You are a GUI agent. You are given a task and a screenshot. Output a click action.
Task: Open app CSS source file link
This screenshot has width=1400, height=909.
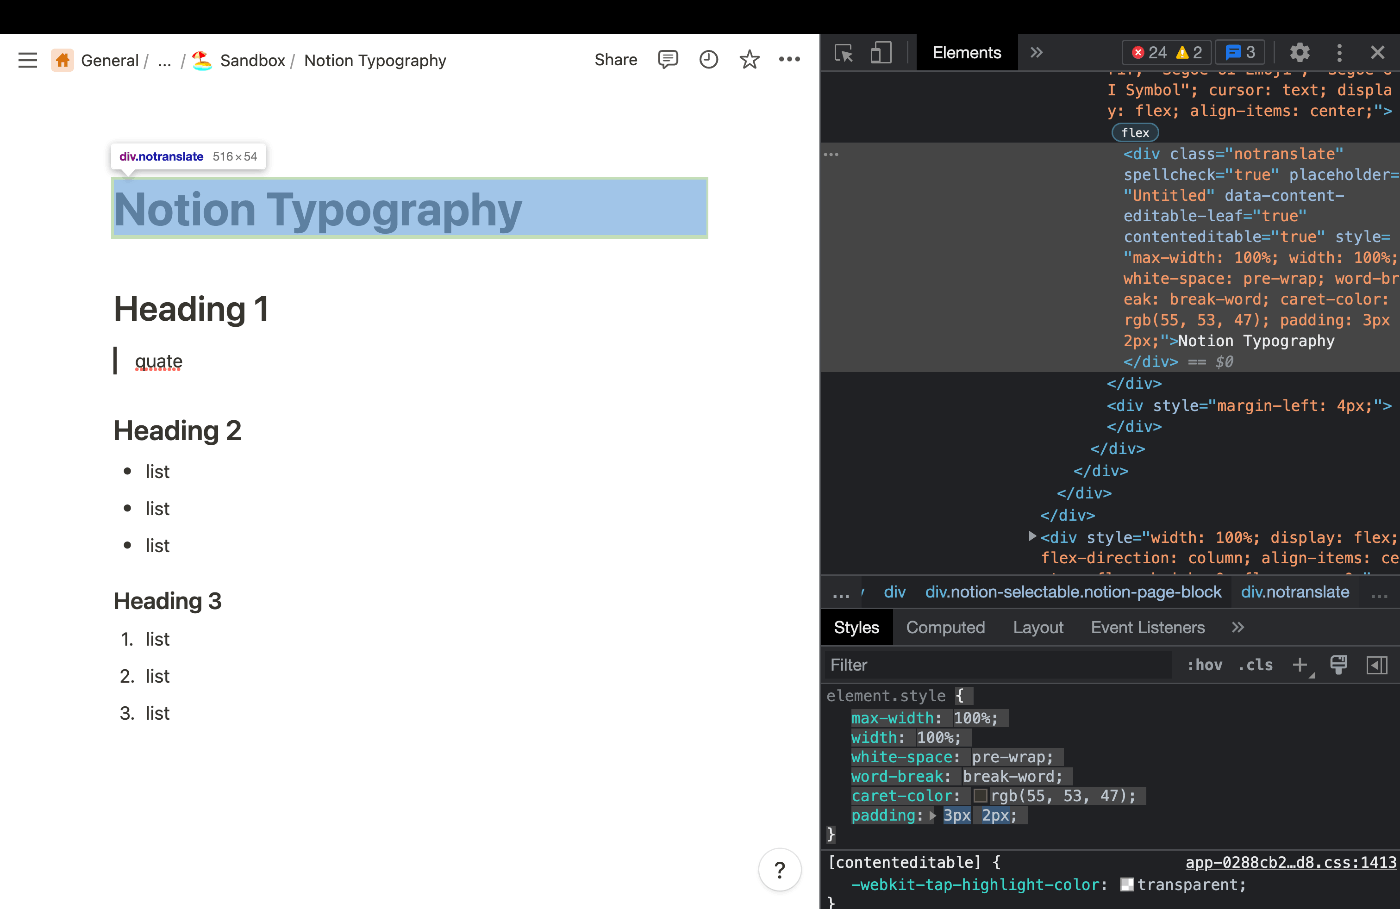coord(1291,862)
